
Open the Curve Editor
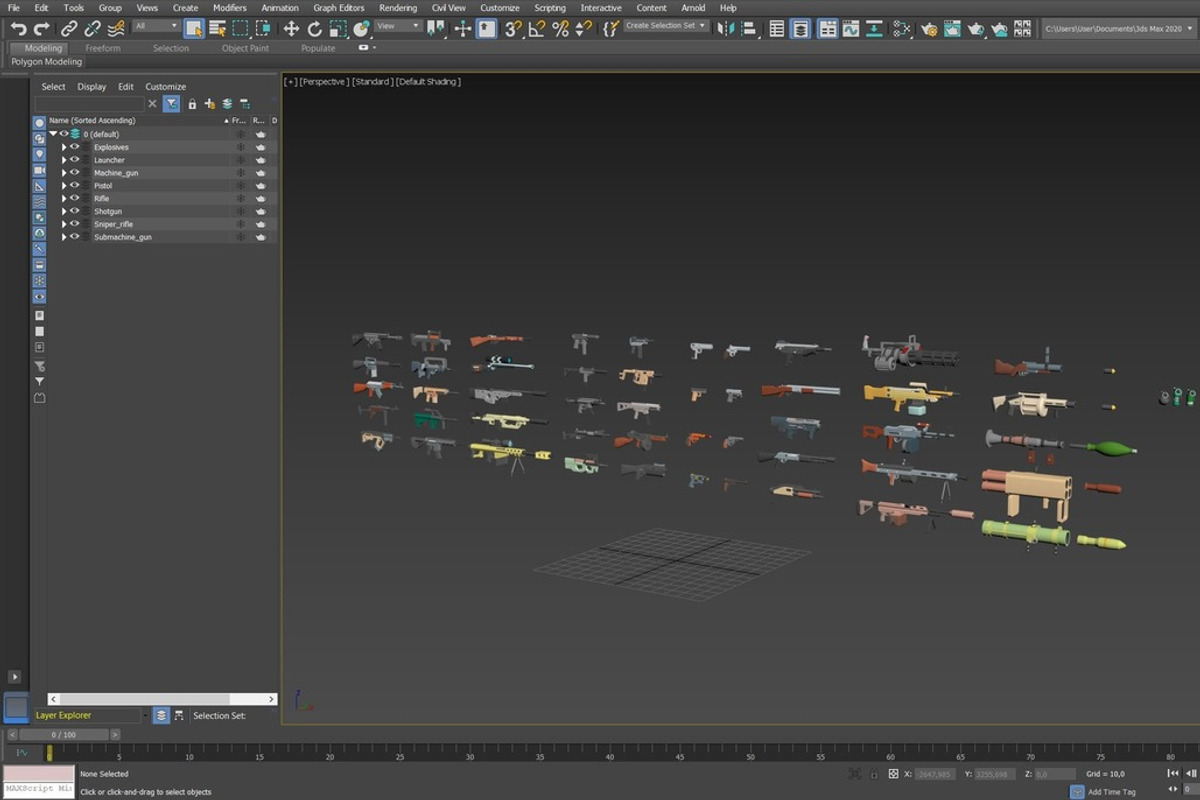pyautogui.click(x=851, y=29)
